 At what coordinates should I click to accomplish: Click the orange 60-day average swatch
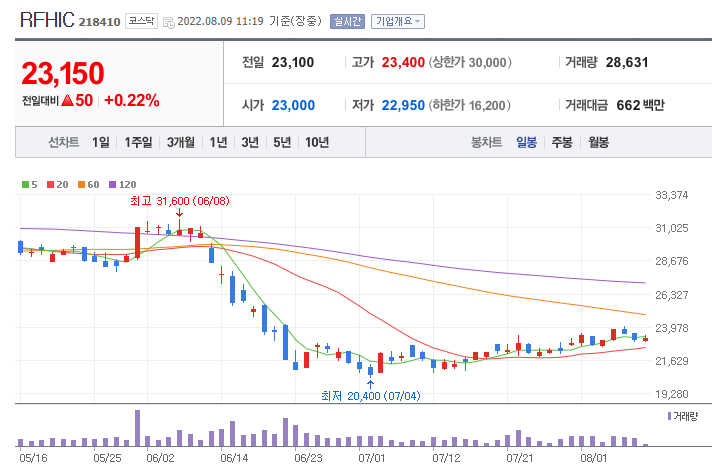point(82,184)
